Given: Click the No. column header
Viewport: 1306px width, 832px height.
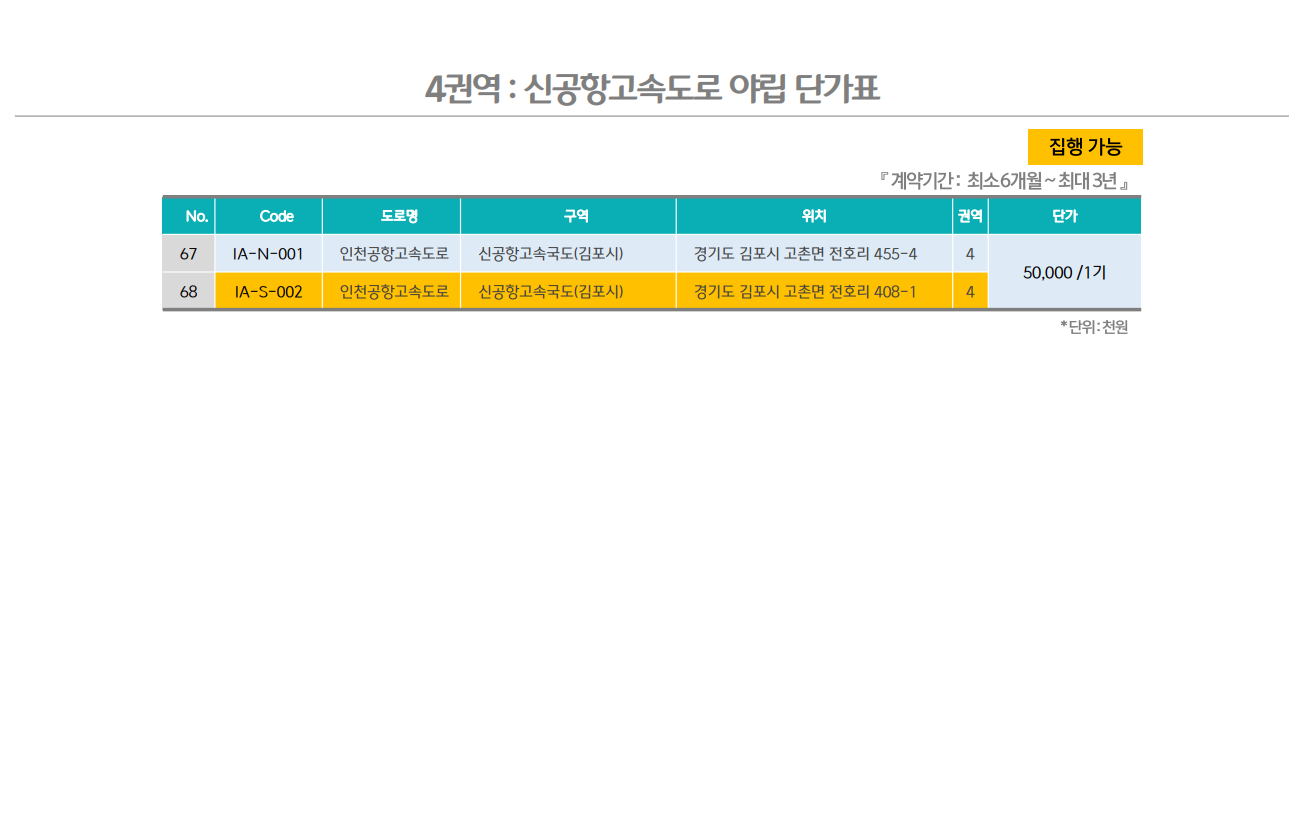Looking at the screenshot, I should click(189, 216).
